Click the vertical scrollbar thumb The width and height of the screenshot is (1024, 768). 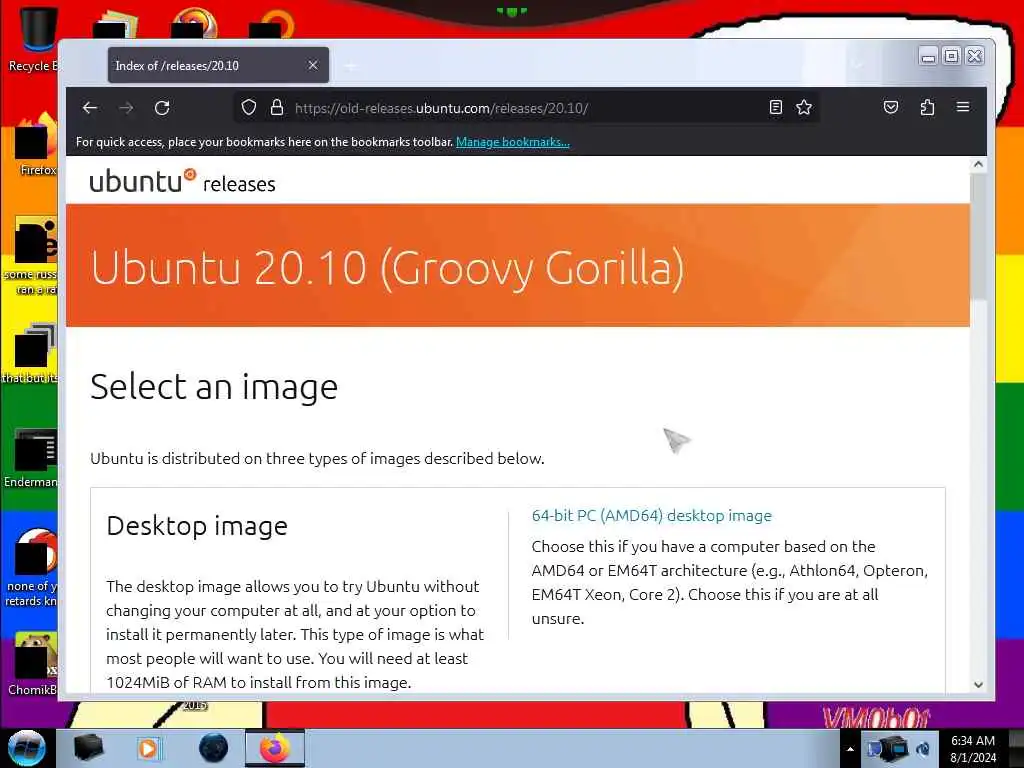pyautogui.click(x=978, y=235)
